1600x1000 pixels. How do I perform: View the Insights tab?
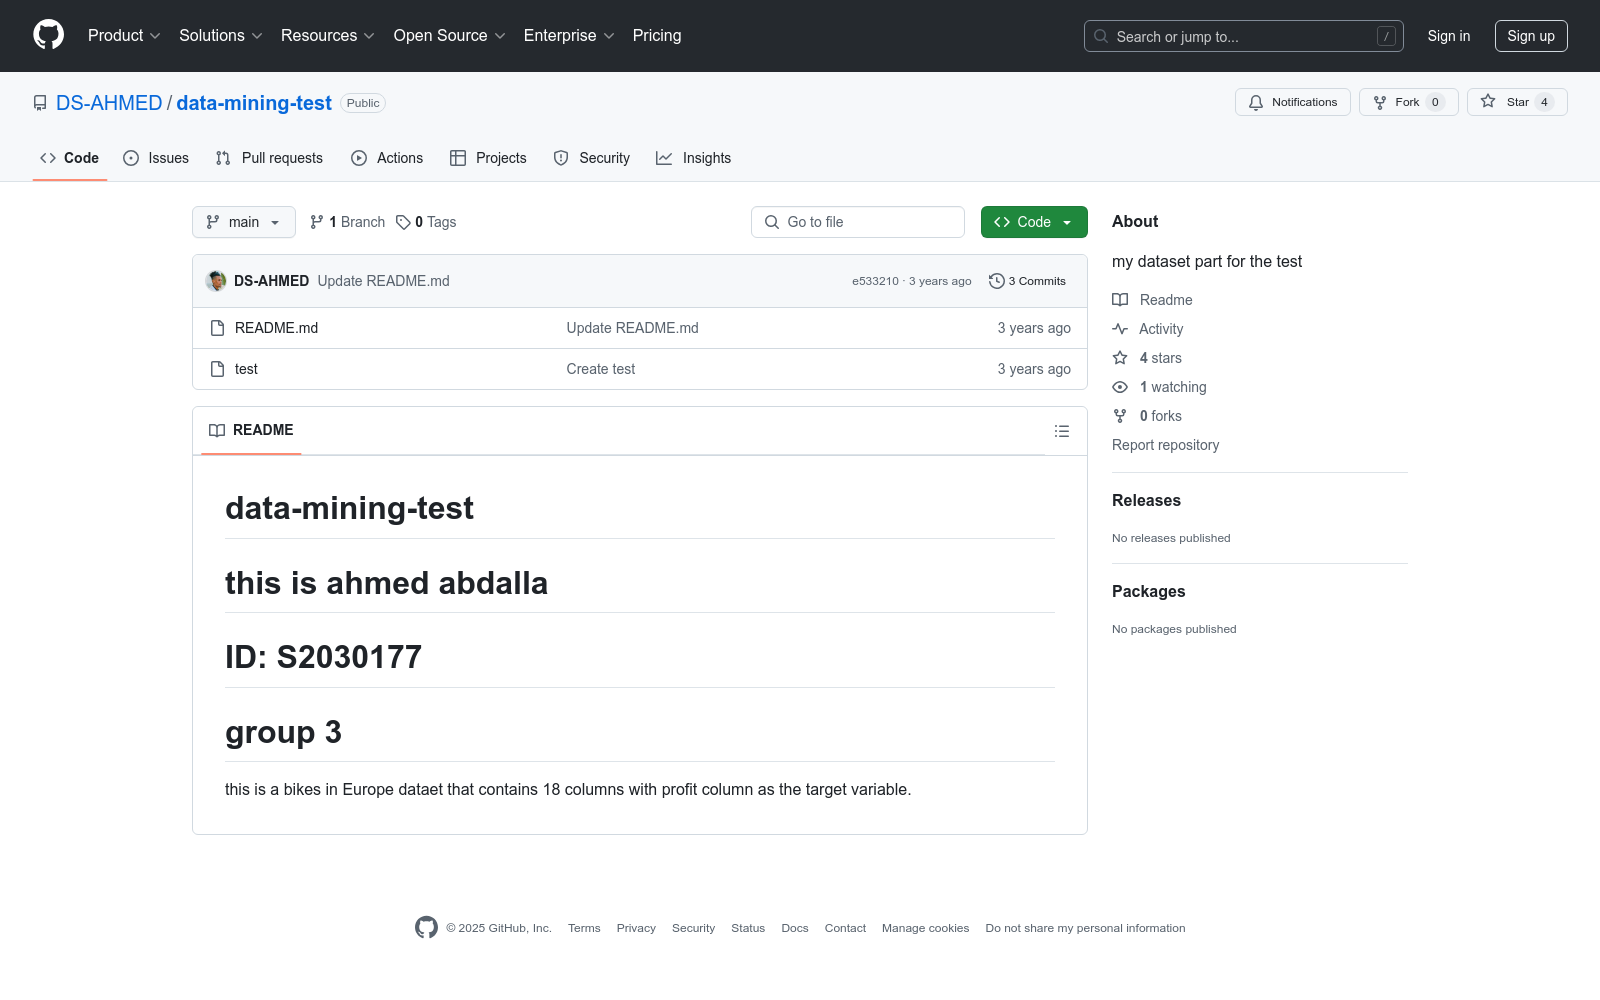pyautogui.click(x=693, y=158)
